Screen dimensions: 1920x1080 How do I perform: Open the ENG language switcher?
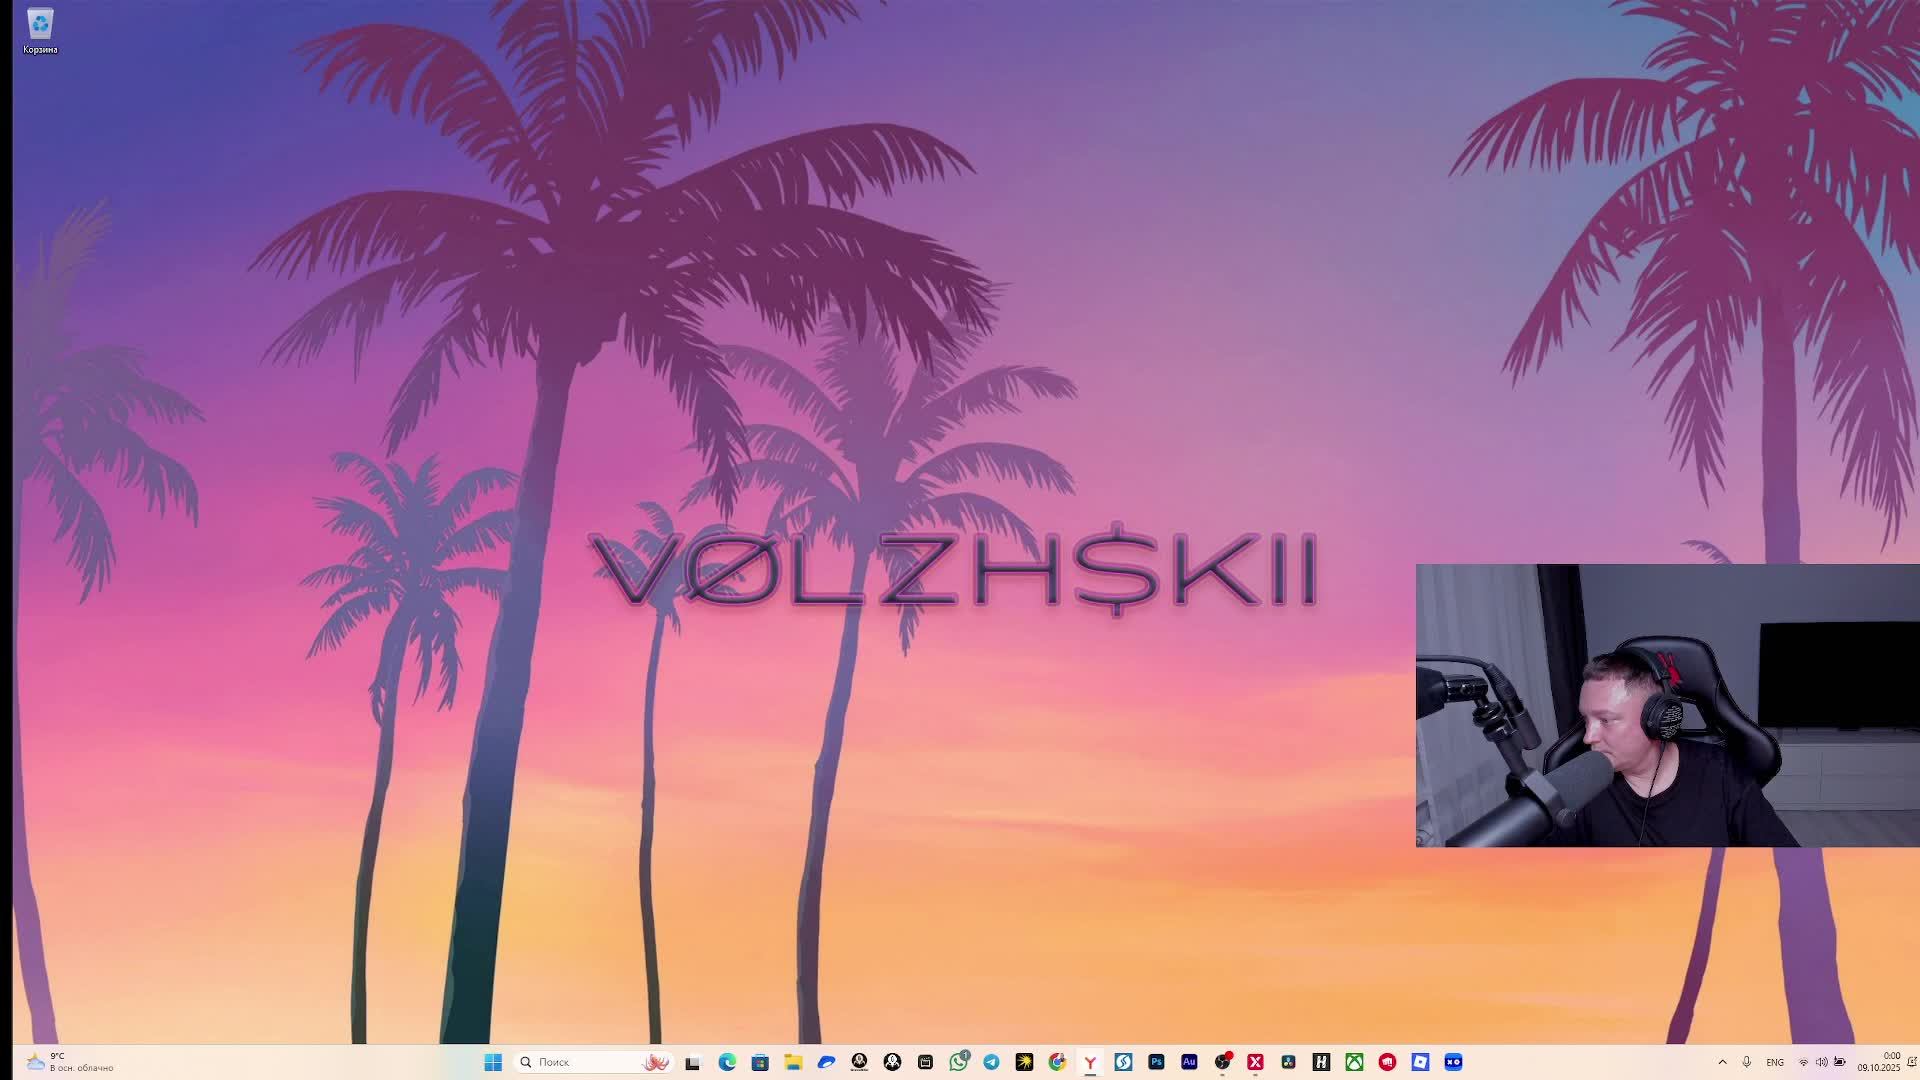point(1775,1062)
